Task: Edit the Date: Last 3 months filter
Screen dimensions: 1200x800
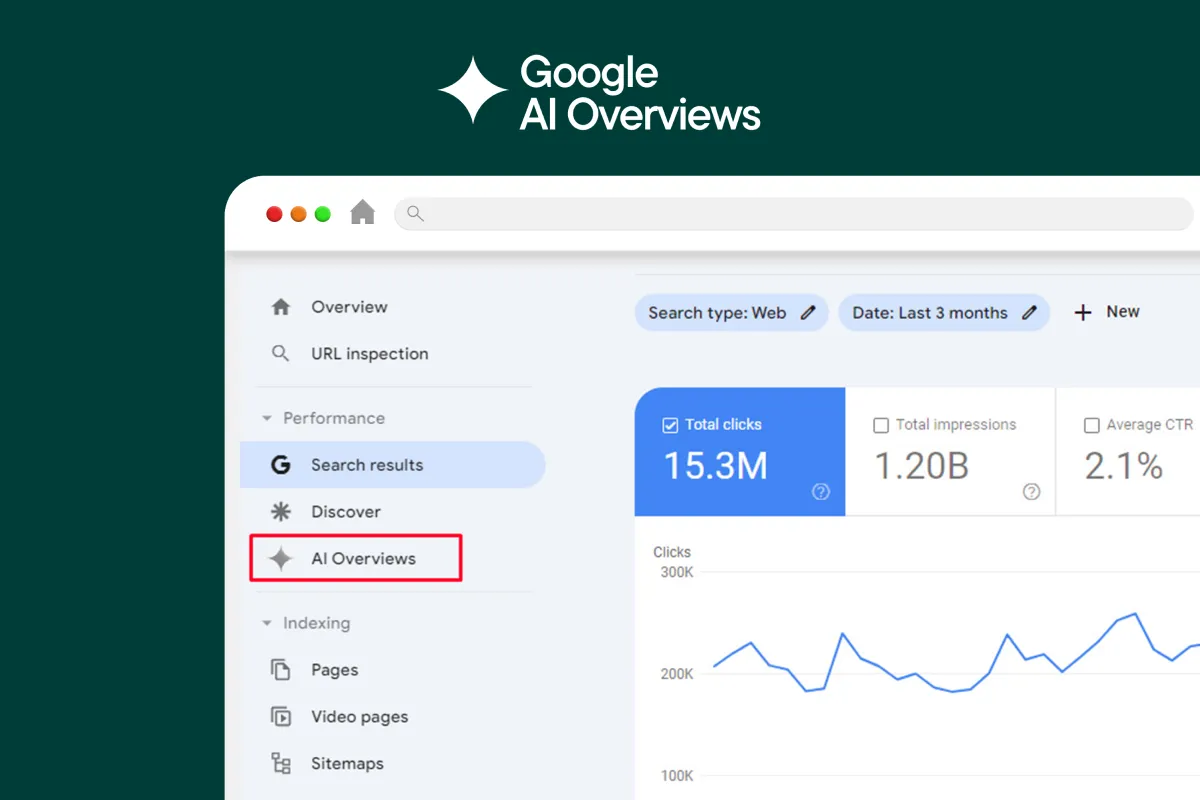Action: point(944,313)
